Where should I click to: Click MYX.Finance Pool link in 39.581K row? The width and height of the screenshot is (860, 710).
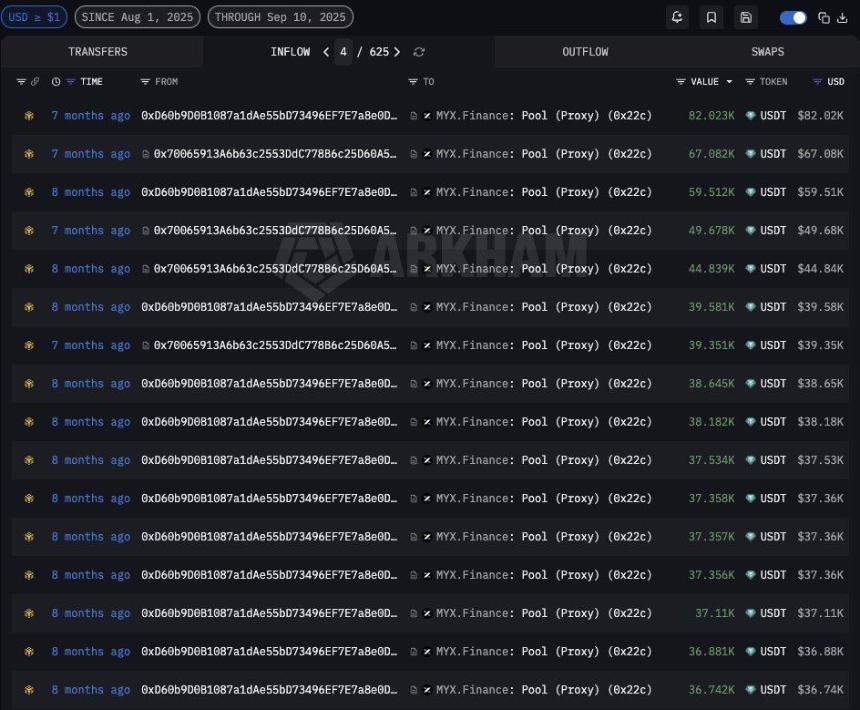point(544,307)
